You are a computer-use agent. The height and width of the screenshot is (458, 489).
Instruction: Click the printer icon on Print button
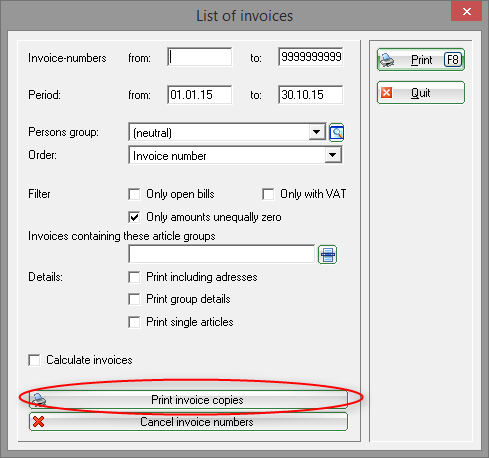tap(387, 60)
